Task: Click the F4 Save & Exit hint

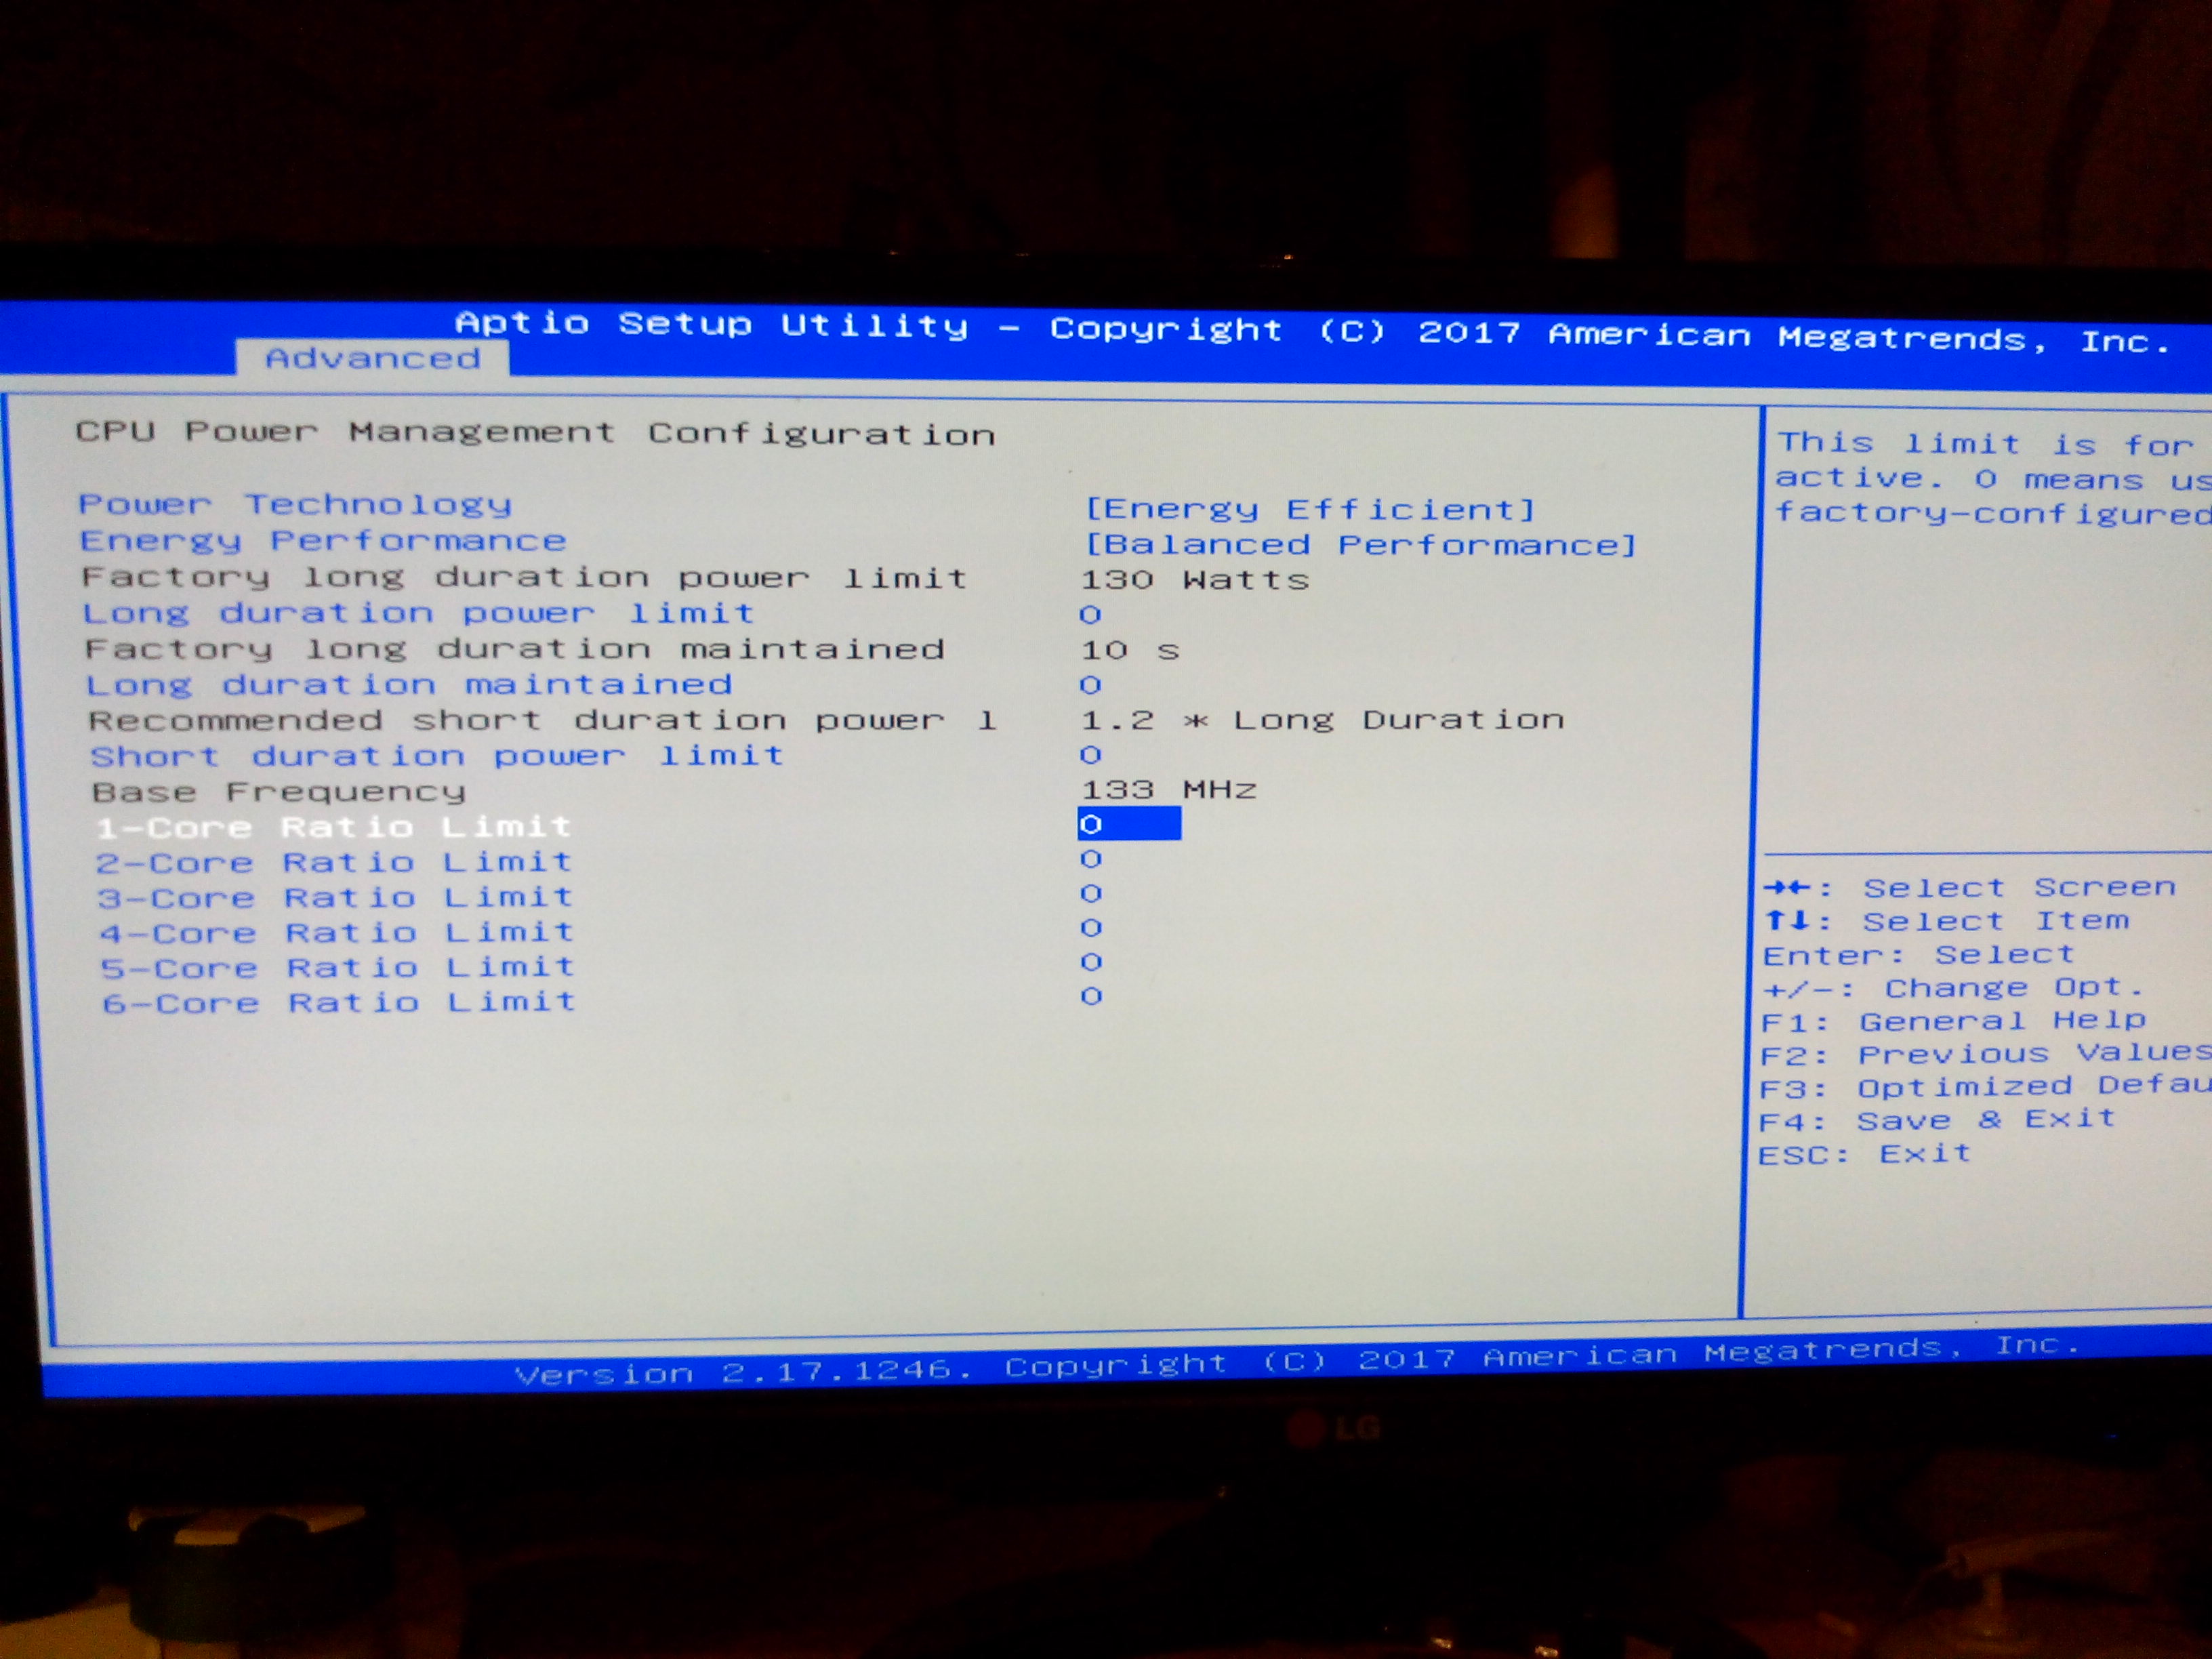Action: (x=1937, y=1120)
